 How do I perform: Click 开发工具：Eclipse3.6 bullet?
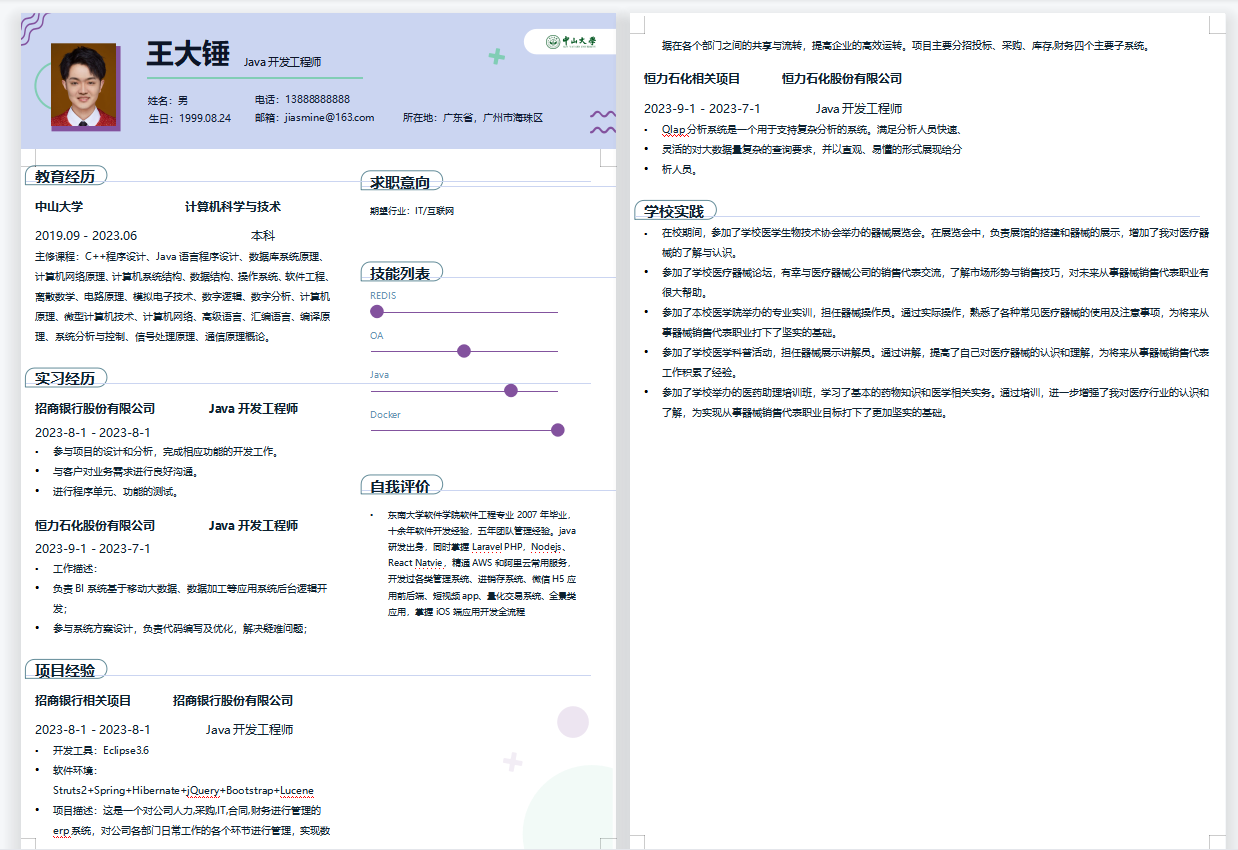coord(101,751)
